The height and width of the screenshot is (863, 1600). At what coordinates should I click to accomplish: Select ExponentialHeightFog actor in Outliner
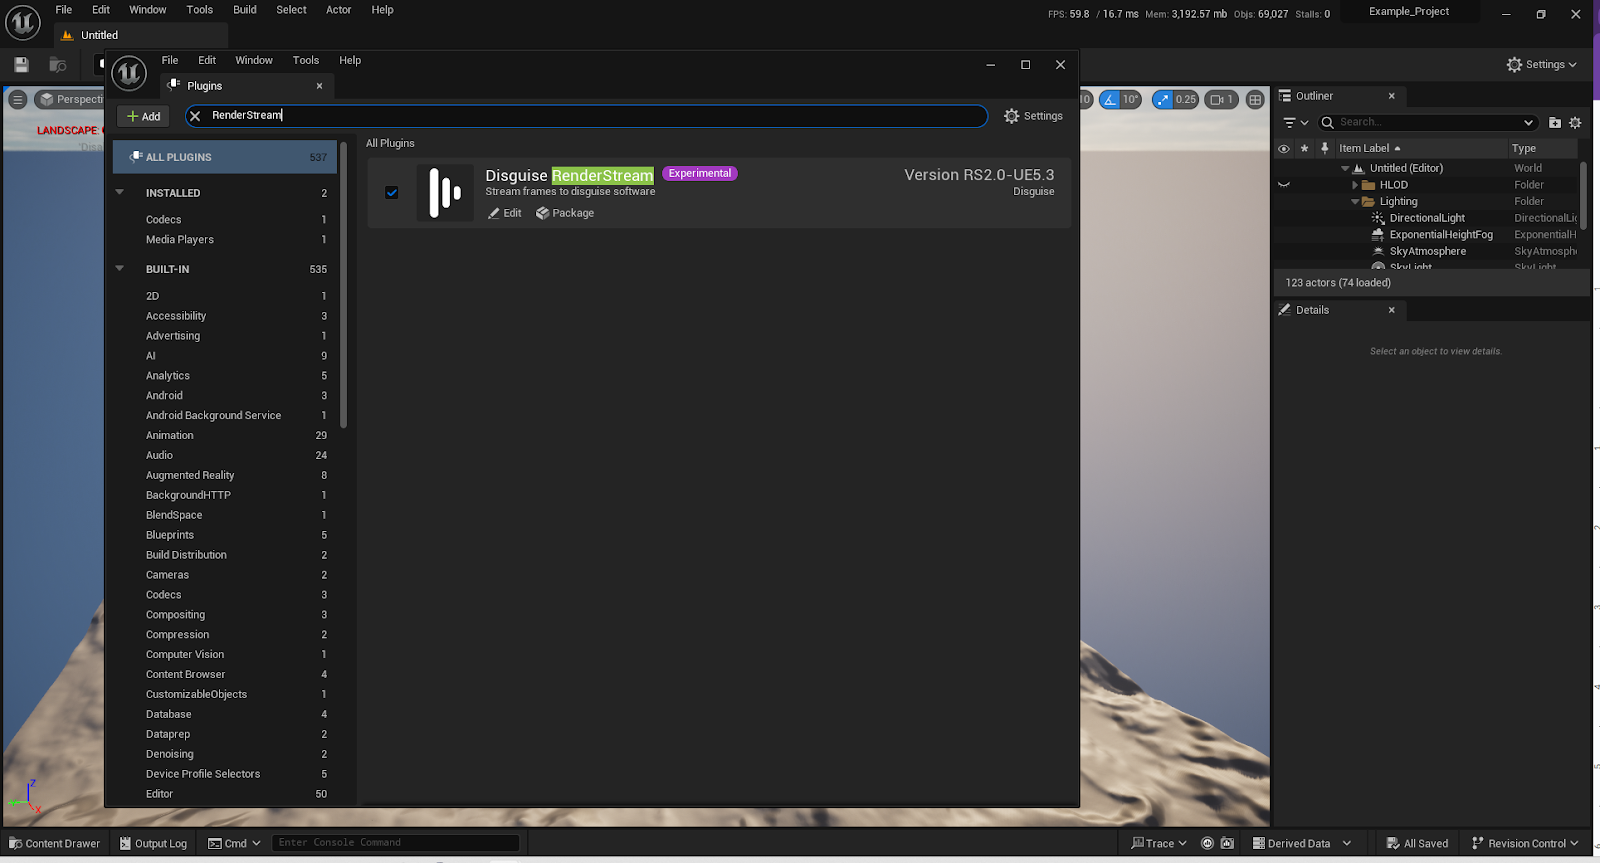[x=1441, y=235]
